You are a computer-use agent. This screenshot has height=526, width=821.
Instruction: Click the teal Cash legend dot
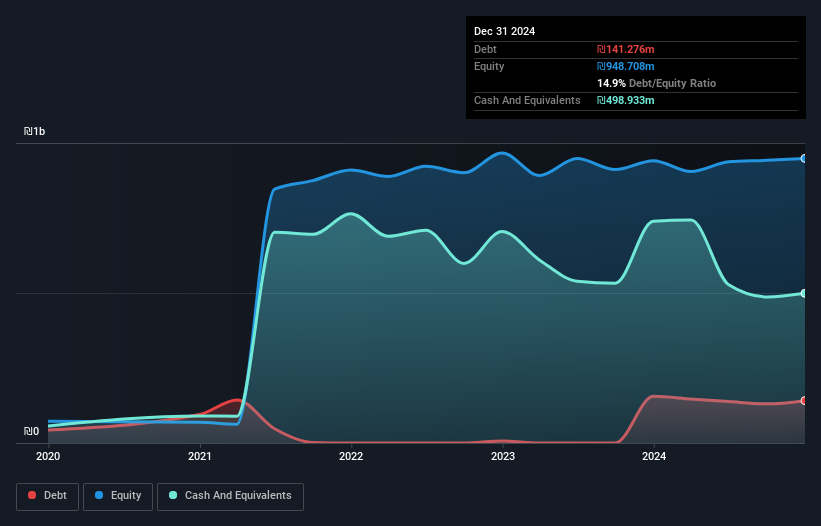173,495
